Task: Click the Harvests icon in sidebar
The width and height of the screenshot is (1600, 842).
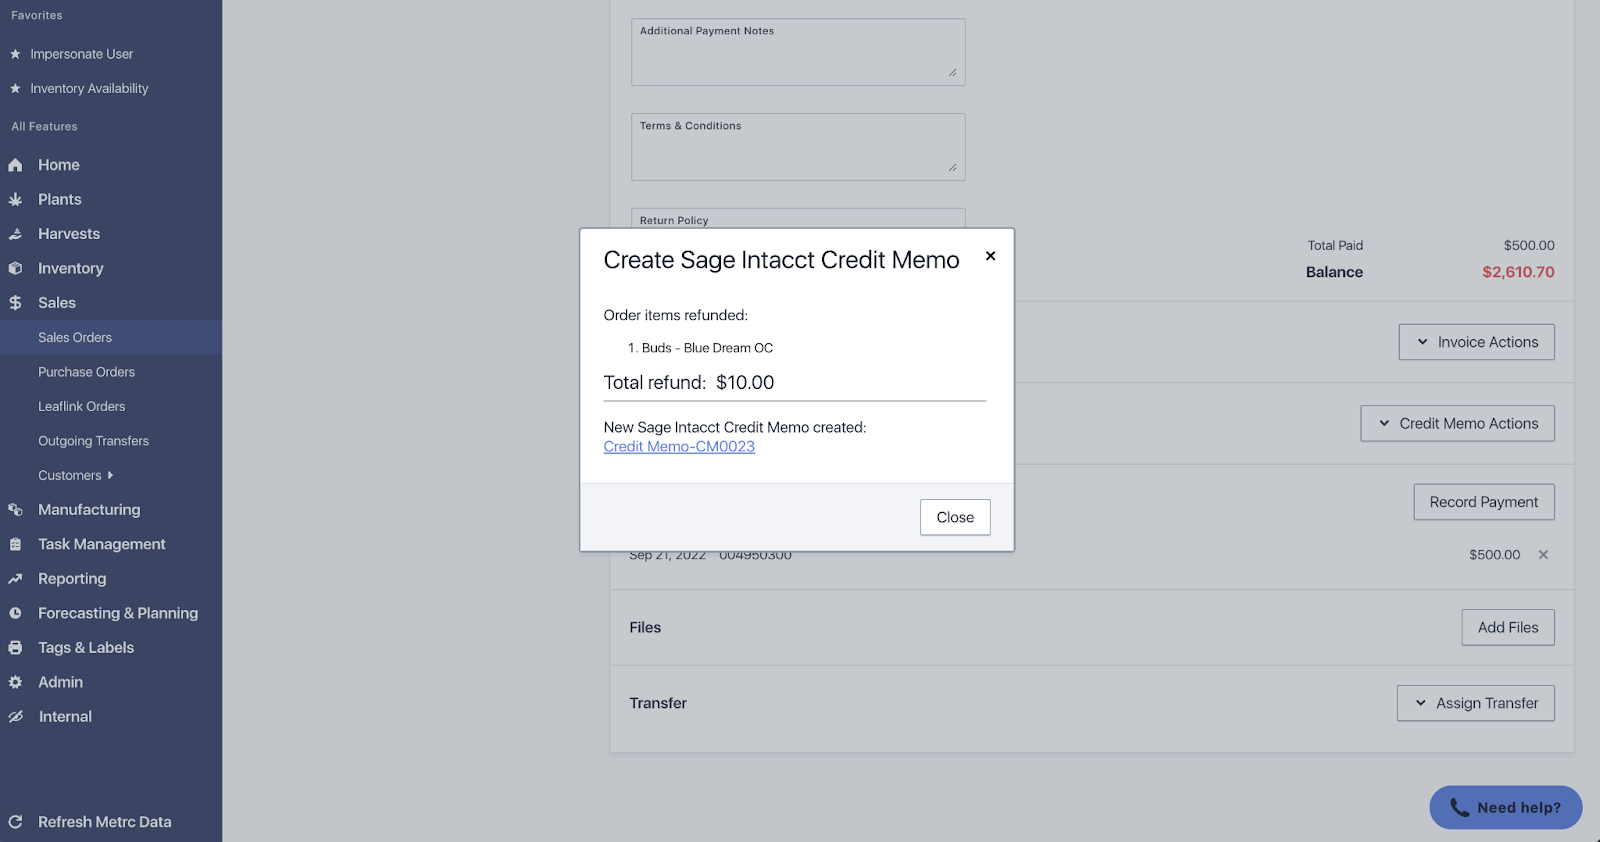Action: click(15, 234)
